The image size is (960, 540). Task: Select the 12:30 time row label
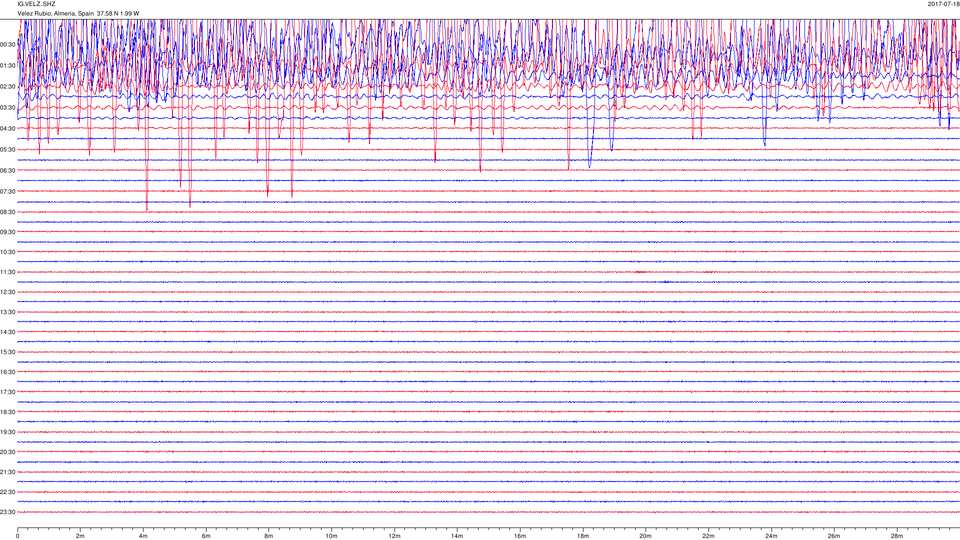click(7, 292)
